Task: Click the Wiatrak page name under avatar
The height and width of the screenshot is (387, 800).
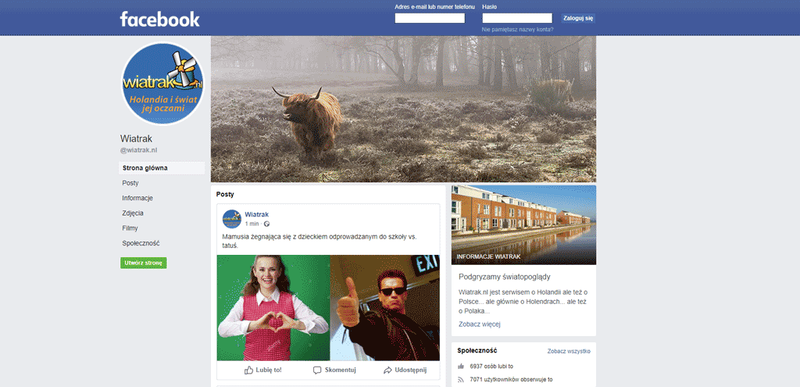Action: click(x=136, y=139)
